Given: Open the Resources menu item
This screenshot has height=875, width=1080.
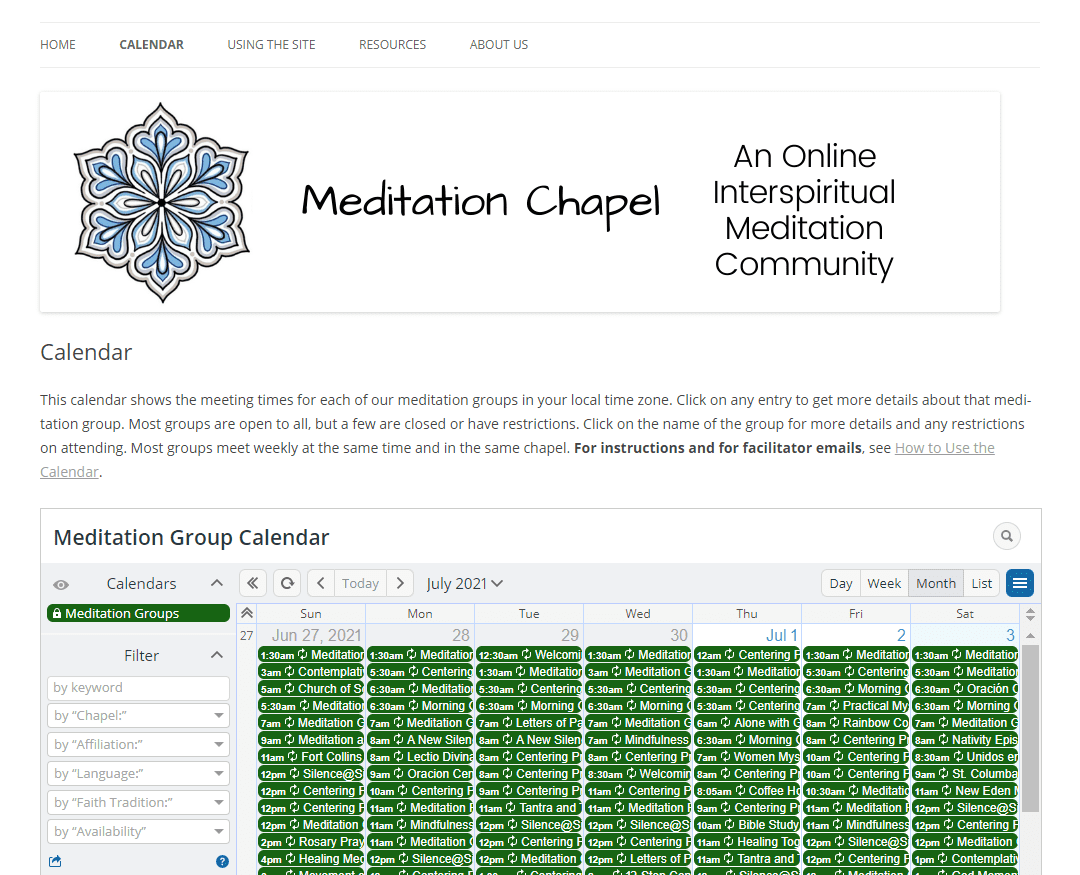Looking at the screenshot, I should click(x=392, y=45).
